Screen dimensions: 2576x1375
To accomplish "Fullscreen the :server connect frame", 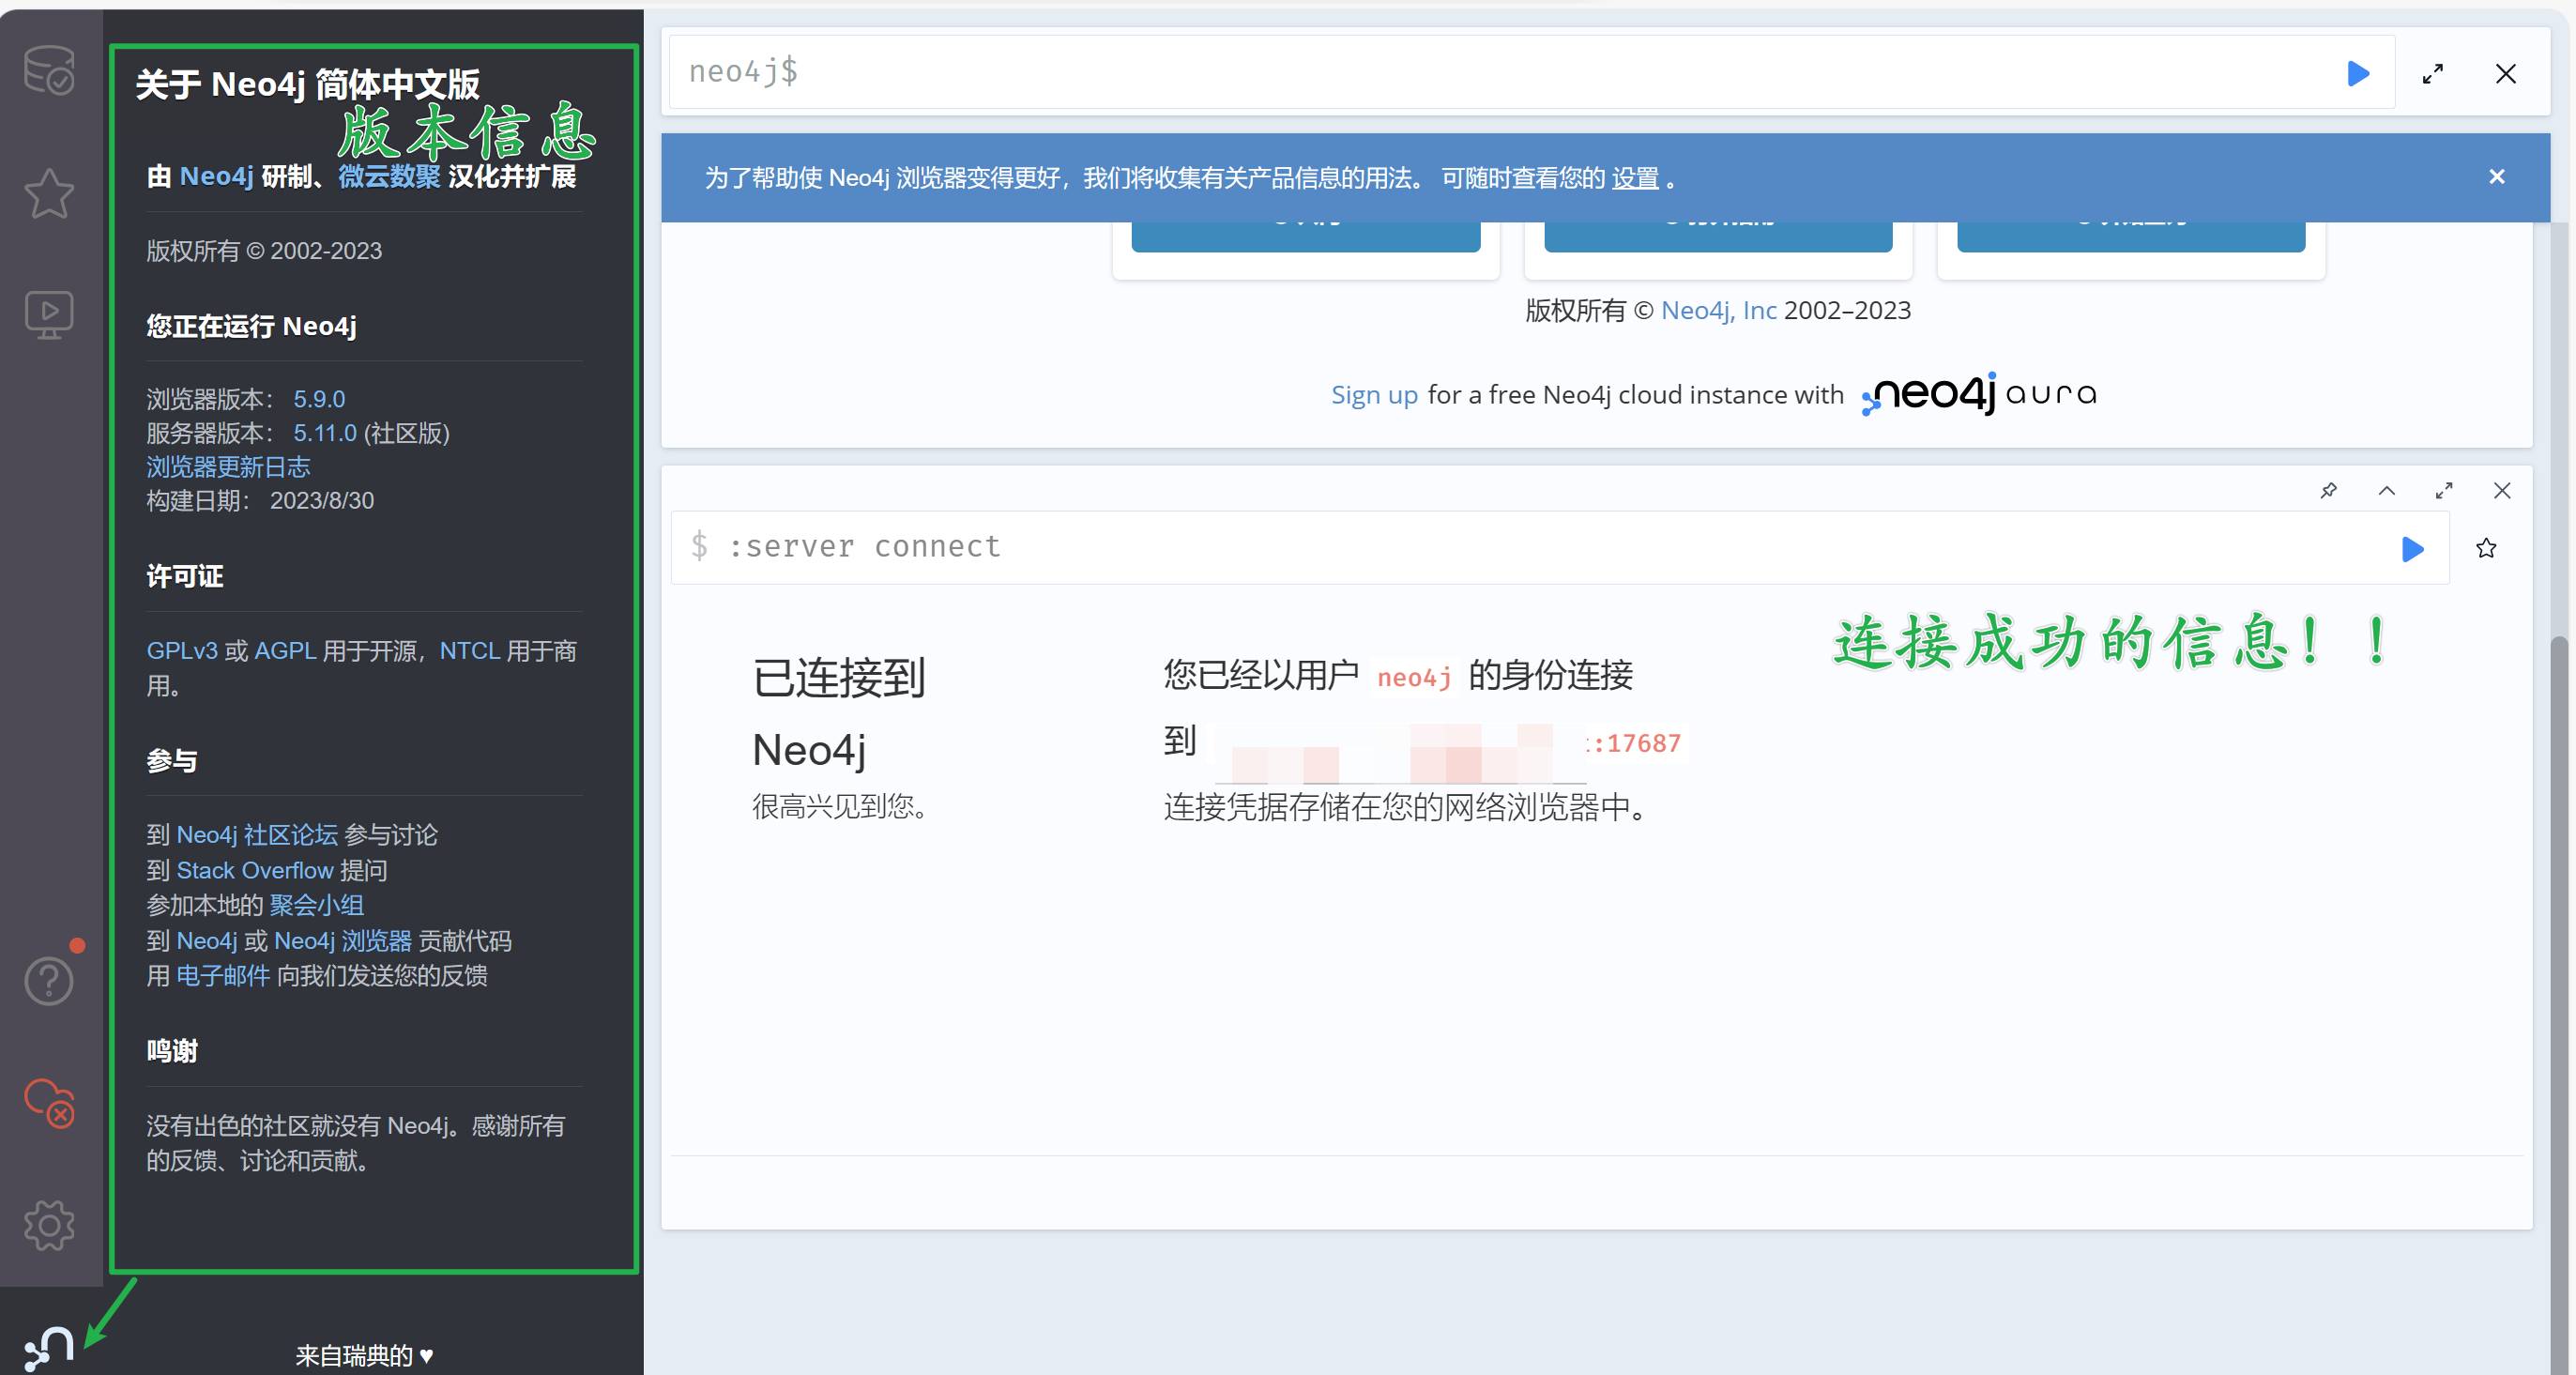I will click(2444, 490).
